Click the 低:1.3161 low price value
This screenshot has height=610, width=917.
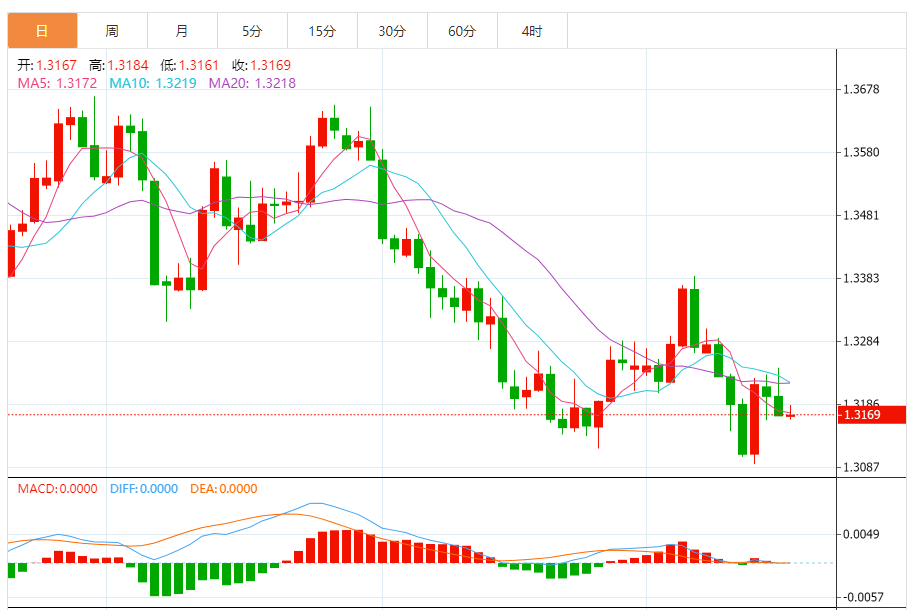[189, 65]
